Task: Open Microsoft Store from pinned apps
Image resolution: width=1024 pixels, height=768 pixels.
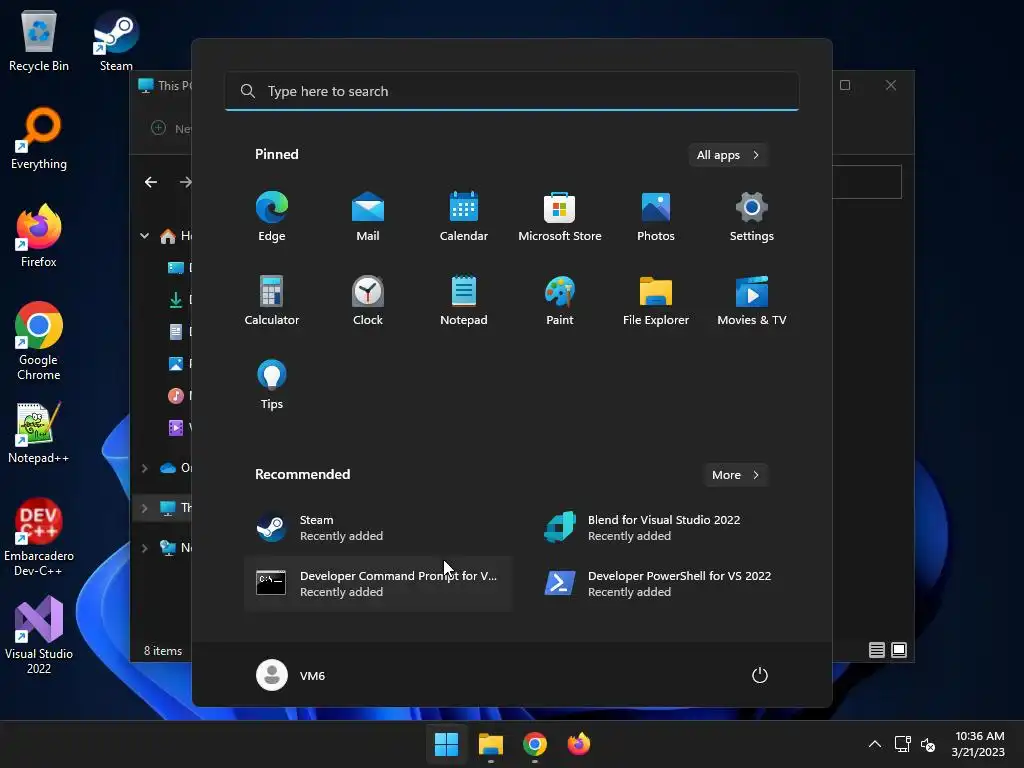Action: 560,217
